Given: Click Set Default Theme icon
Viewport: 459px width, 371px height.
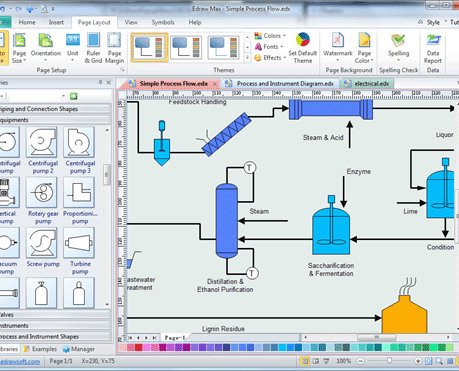Looking at the screenshot, I should (303, 48).
